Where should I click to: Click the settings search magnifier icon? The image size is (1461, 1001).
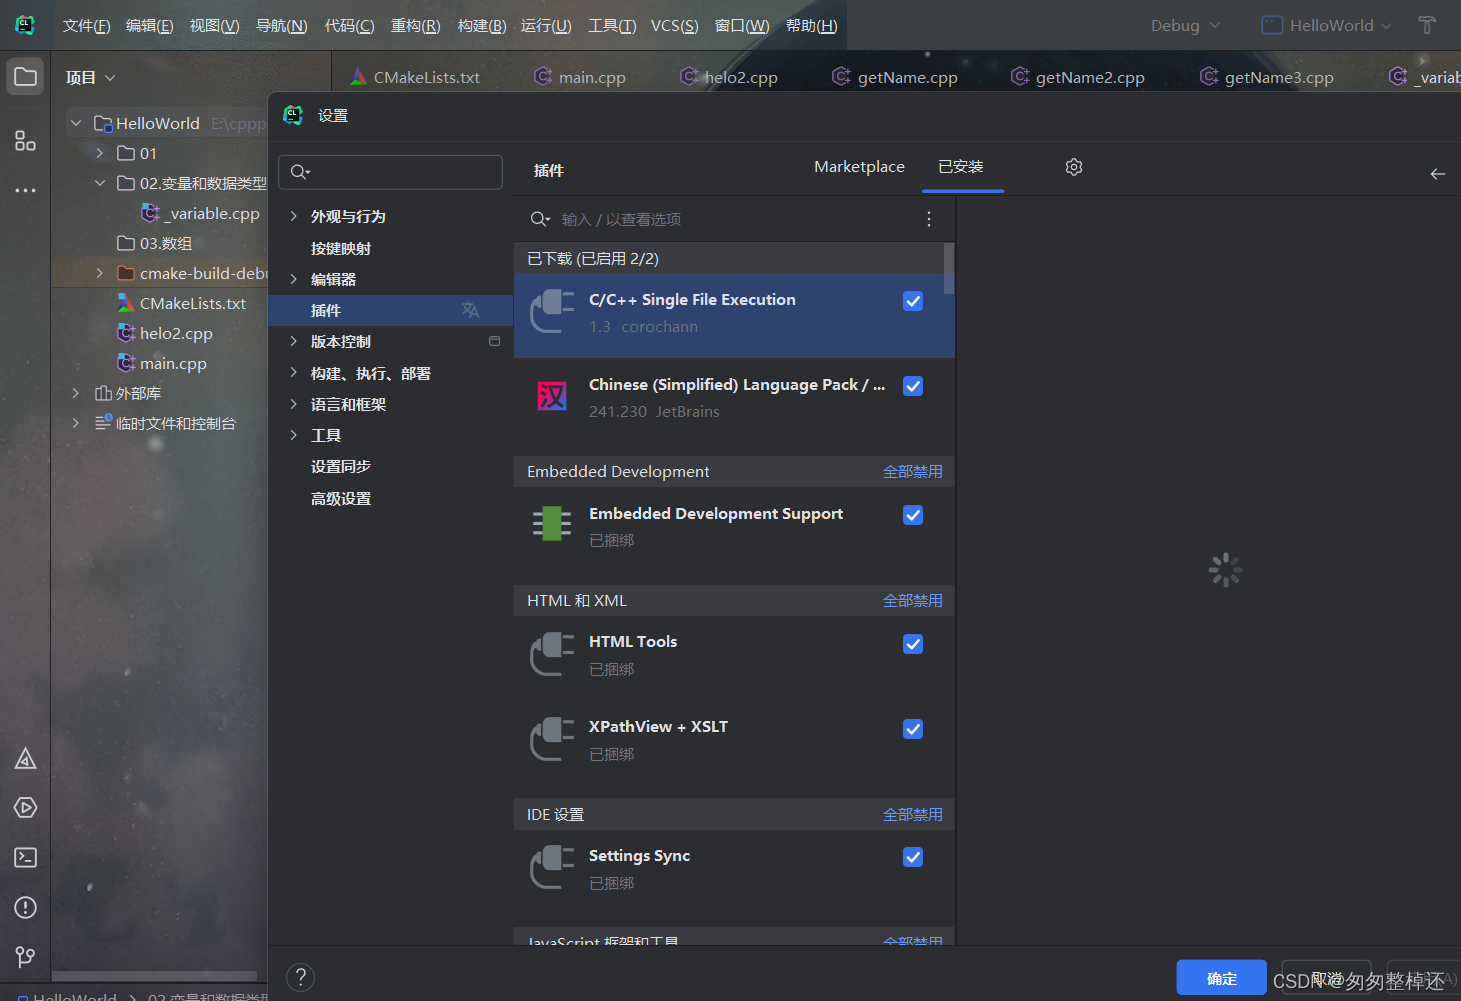pyautogui.click(x=300, y=172)
